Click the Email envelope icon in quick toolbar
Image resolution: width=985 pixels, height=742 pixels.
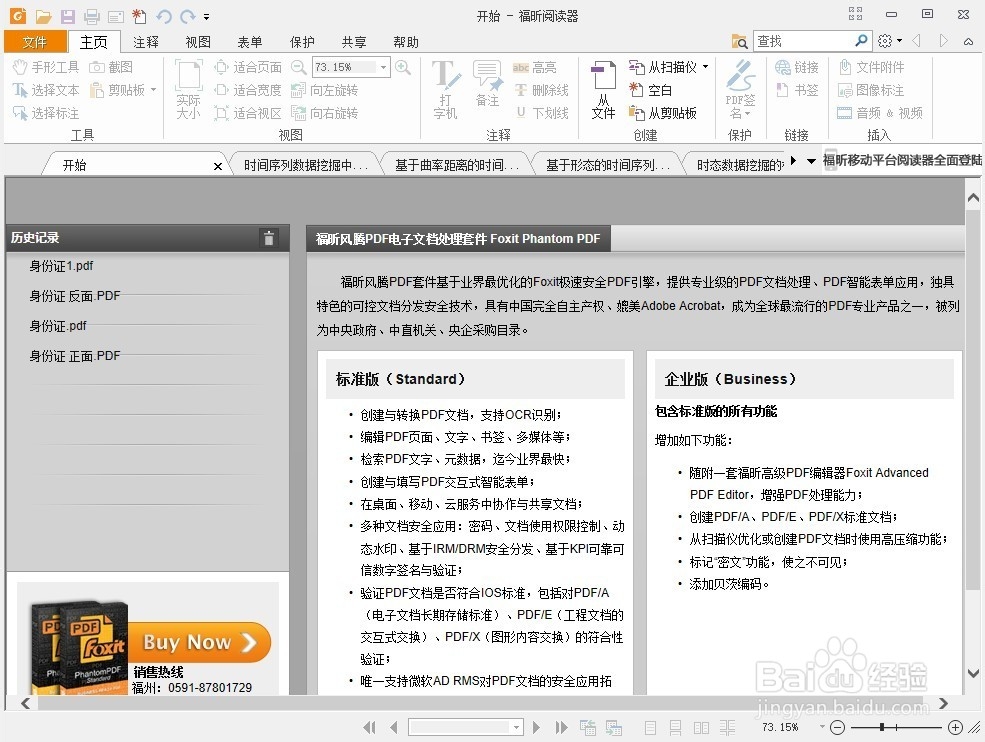(x=116, y=17)
